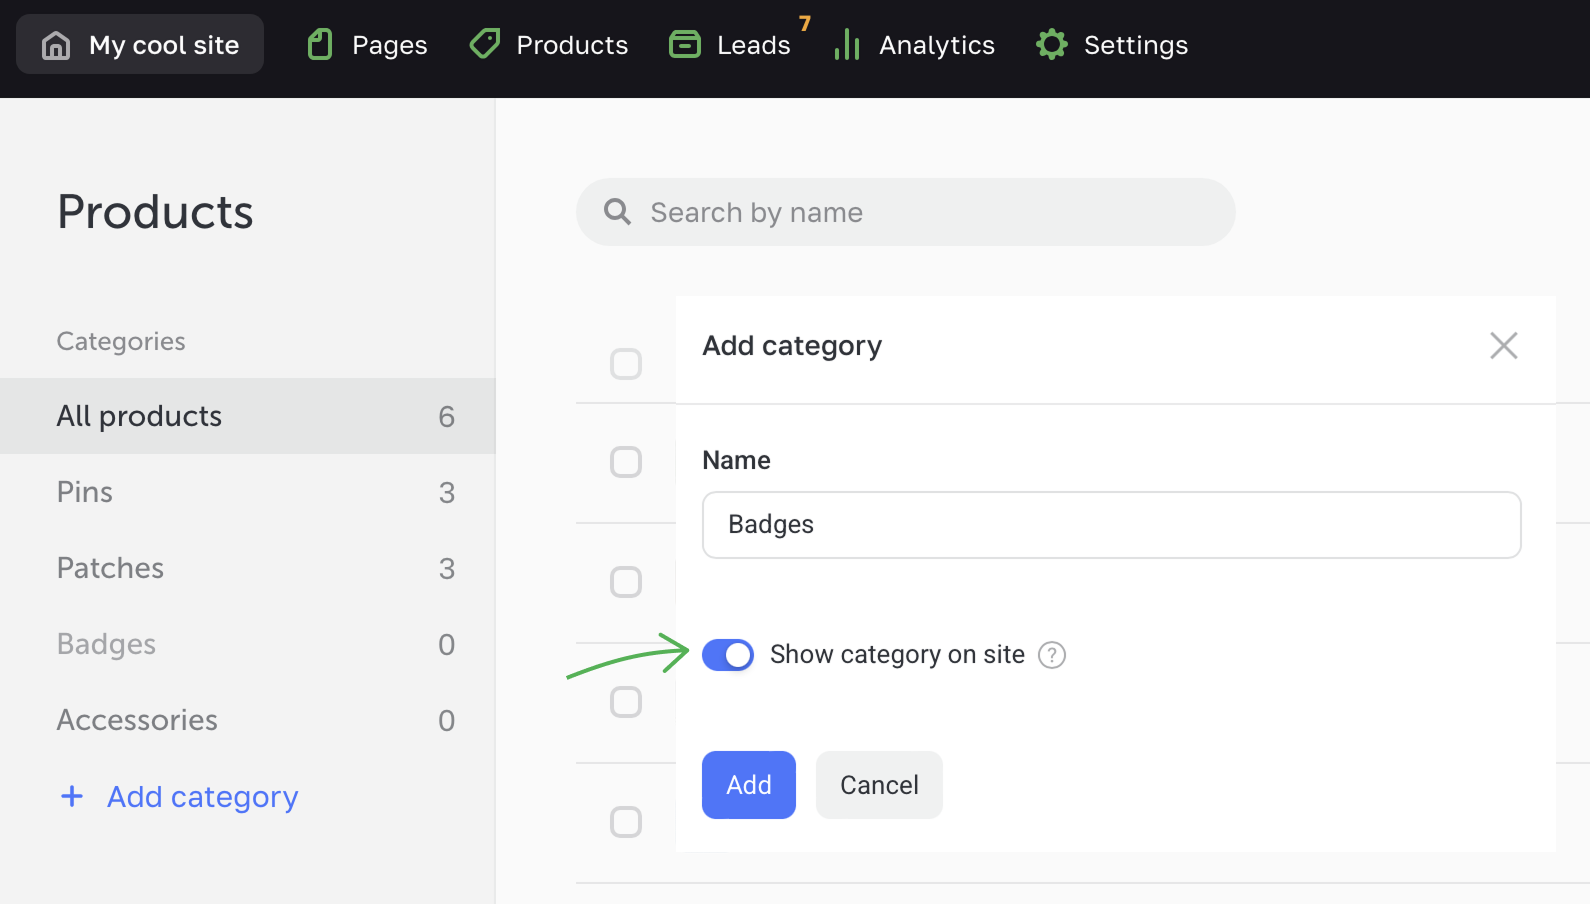Click the Analytics bar chart icon

[x=847, y=45]
